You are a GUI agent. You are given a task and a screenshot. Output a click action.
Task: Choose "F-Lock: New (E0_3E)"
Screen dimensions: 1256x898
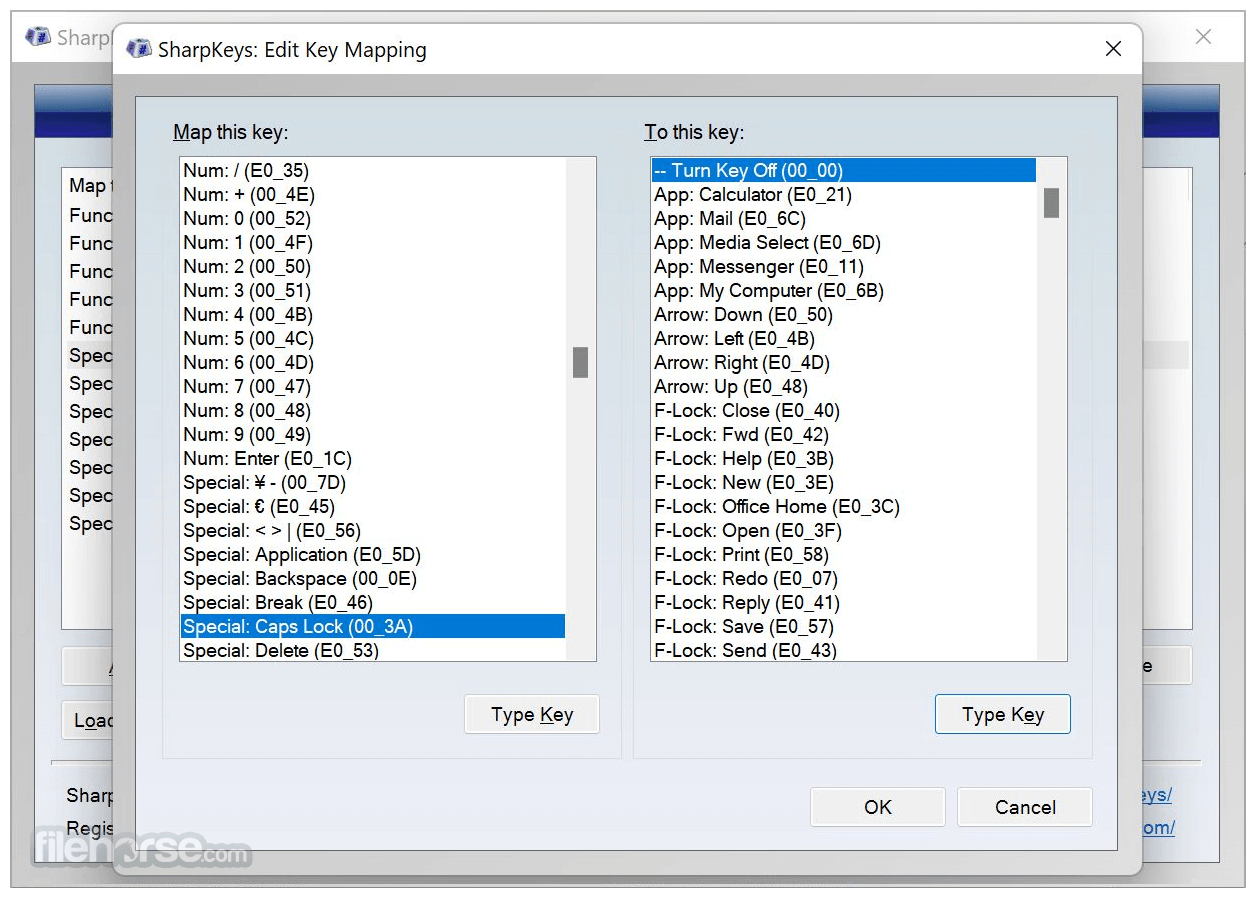point(844,482)
